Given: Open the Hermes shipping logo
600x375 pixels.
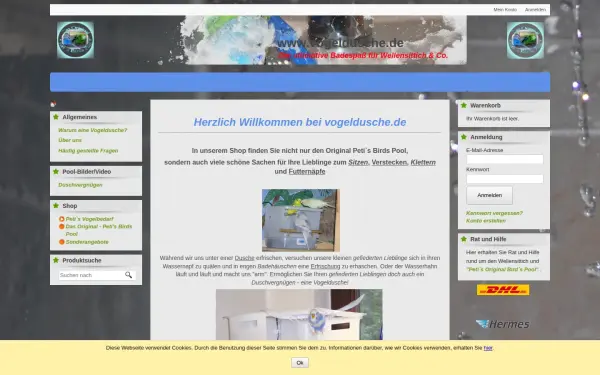Looking at the screenshot, I should click(x=503, y=324).
